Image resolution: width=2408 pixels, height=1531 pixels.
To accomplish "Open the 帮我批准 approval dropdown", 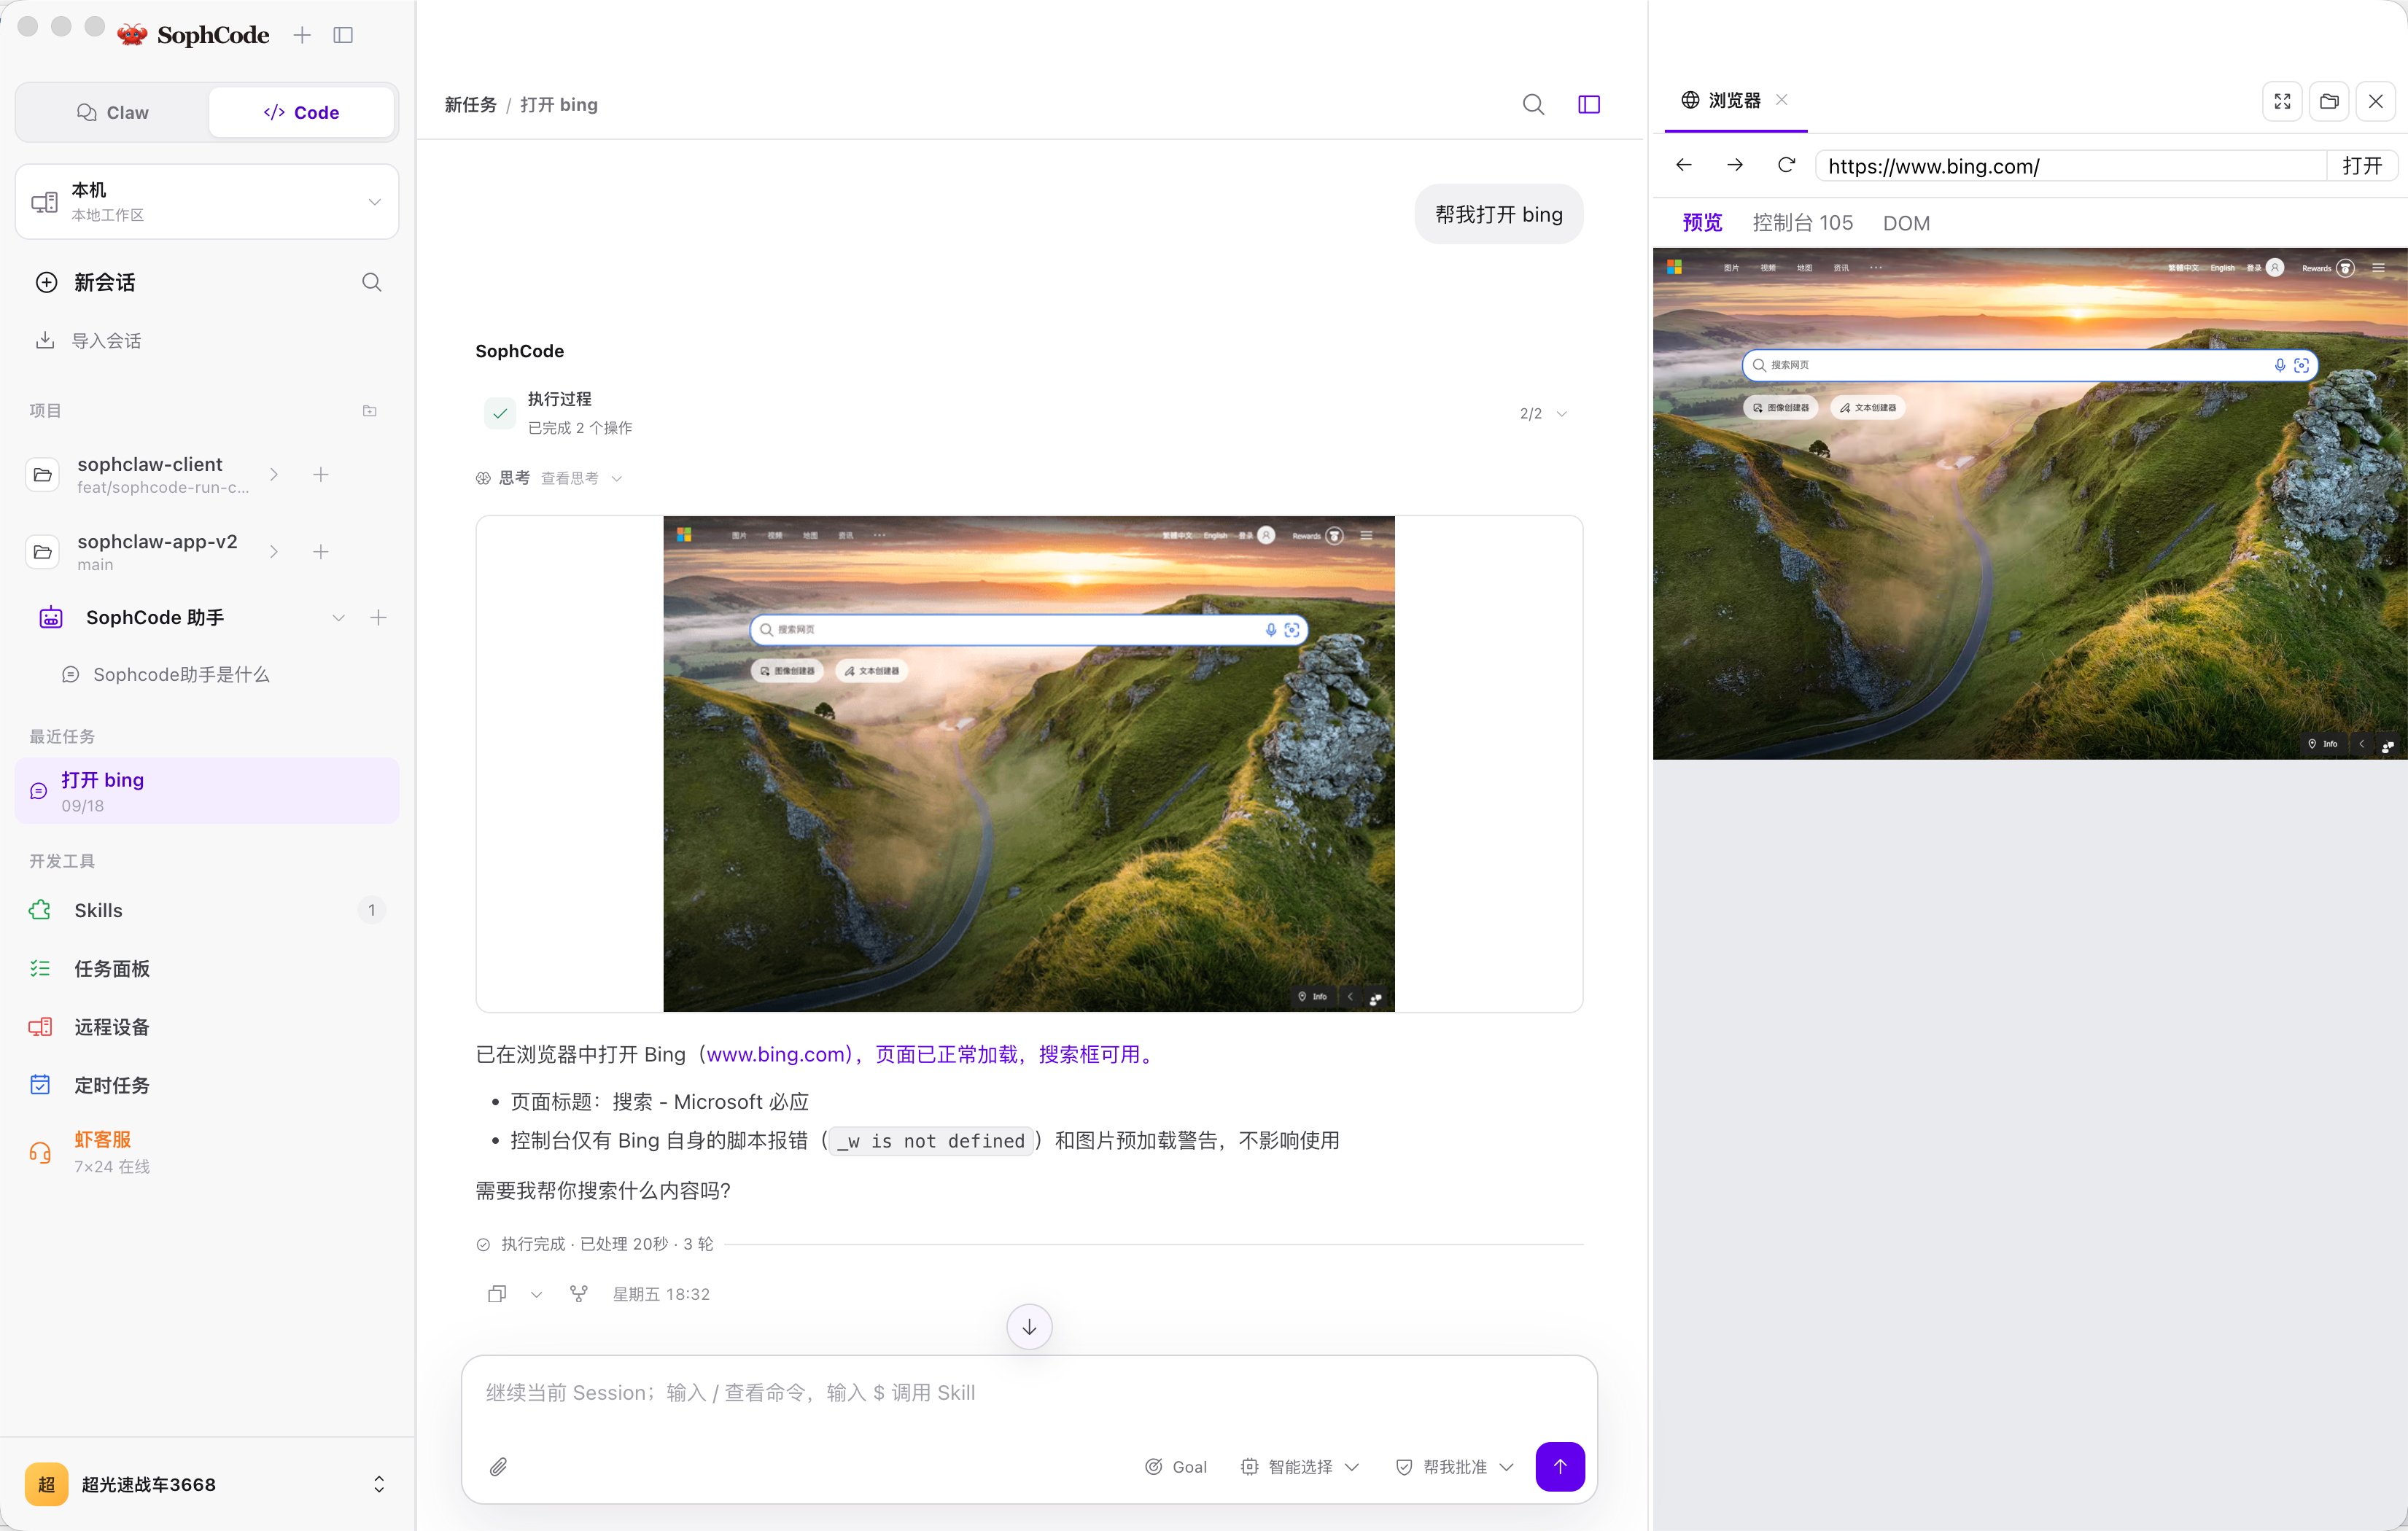I will (1455, 1467).
